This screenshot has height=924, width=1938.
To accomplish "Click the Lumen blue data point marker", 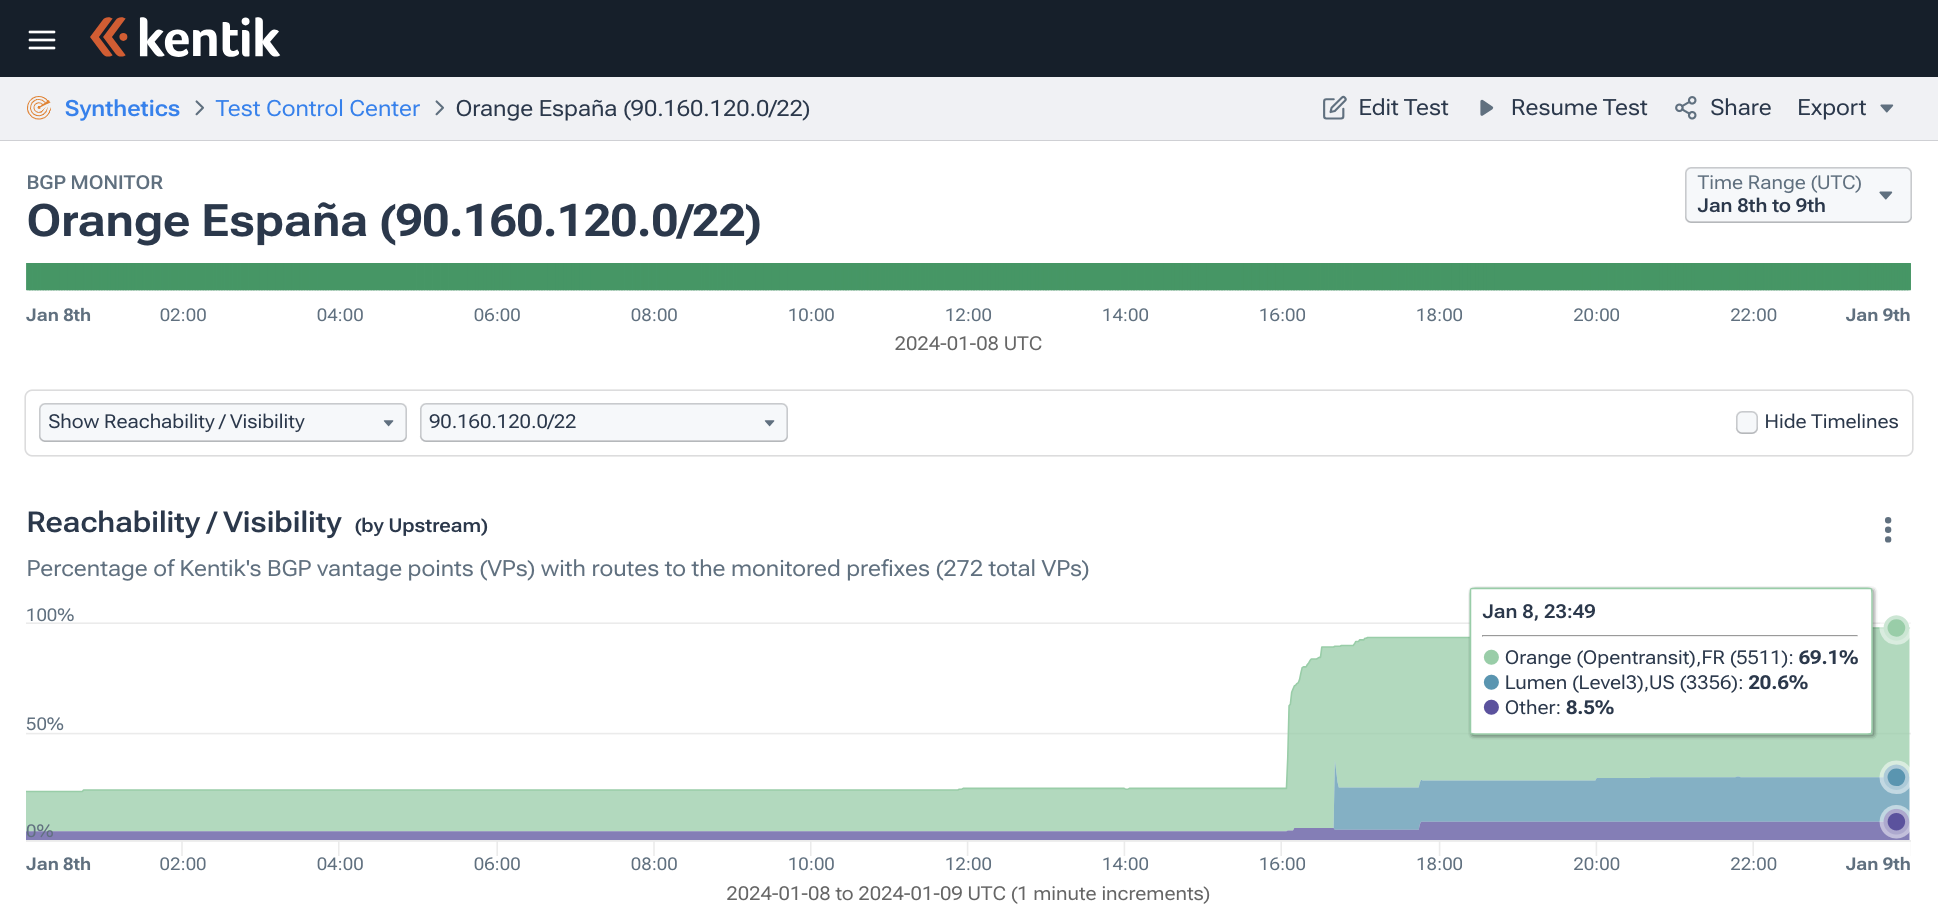I will point(1896,777).
